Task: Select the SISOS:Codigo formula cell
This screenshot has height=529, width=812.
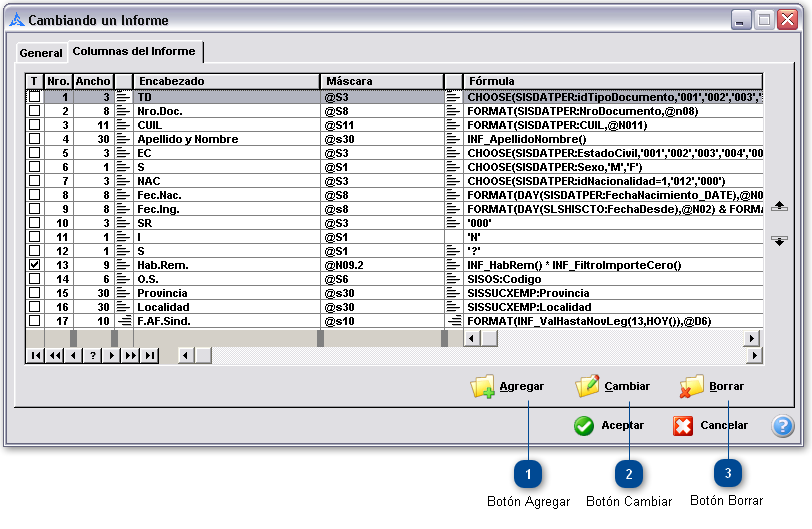Action: (613, 279)
